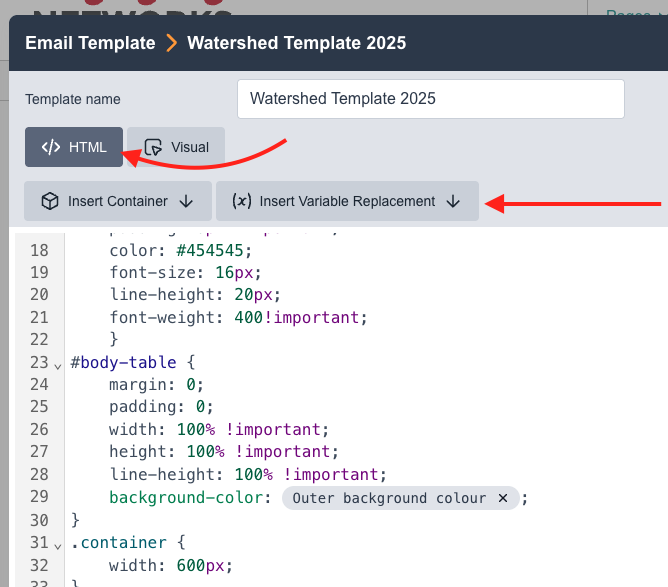Image resolution: width=668 pixels, height=587 pixels.
Task: Click the cursor icon on Visual button
Action: pos(153,147)
